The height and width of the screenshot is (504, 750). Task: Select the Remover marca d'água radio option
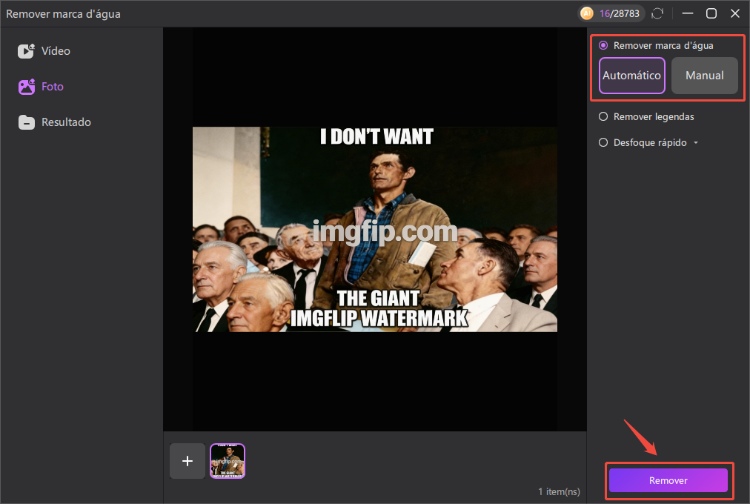[x=603, y=46]
